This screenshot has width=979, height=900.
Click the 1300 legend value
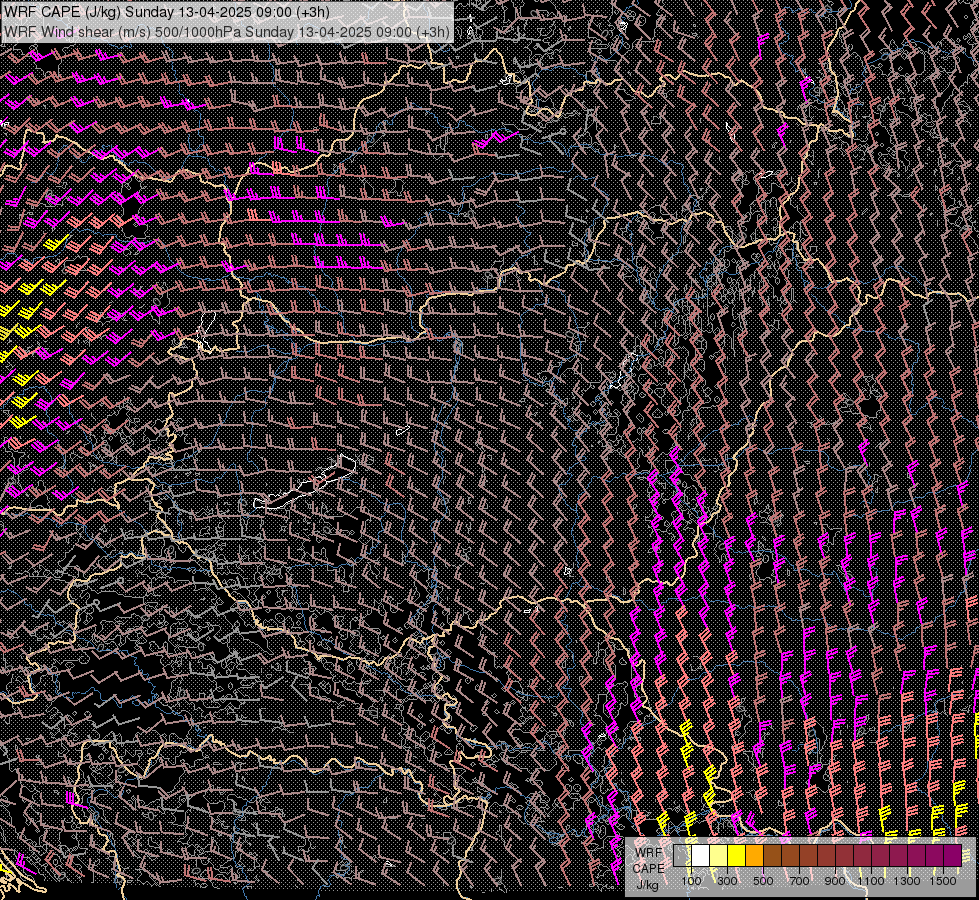pyautogui.click(x=907, y=881)
